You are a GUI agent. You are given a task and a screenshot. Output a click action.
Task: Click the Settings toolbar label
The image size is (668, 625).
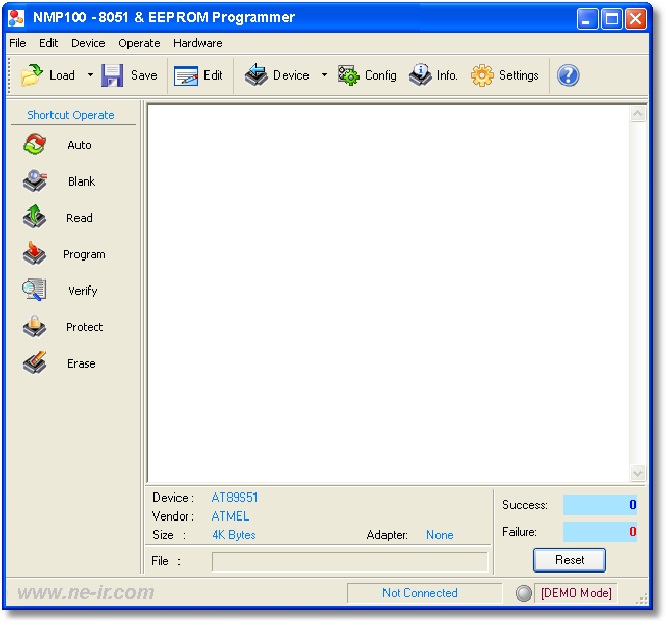point(518,75)
